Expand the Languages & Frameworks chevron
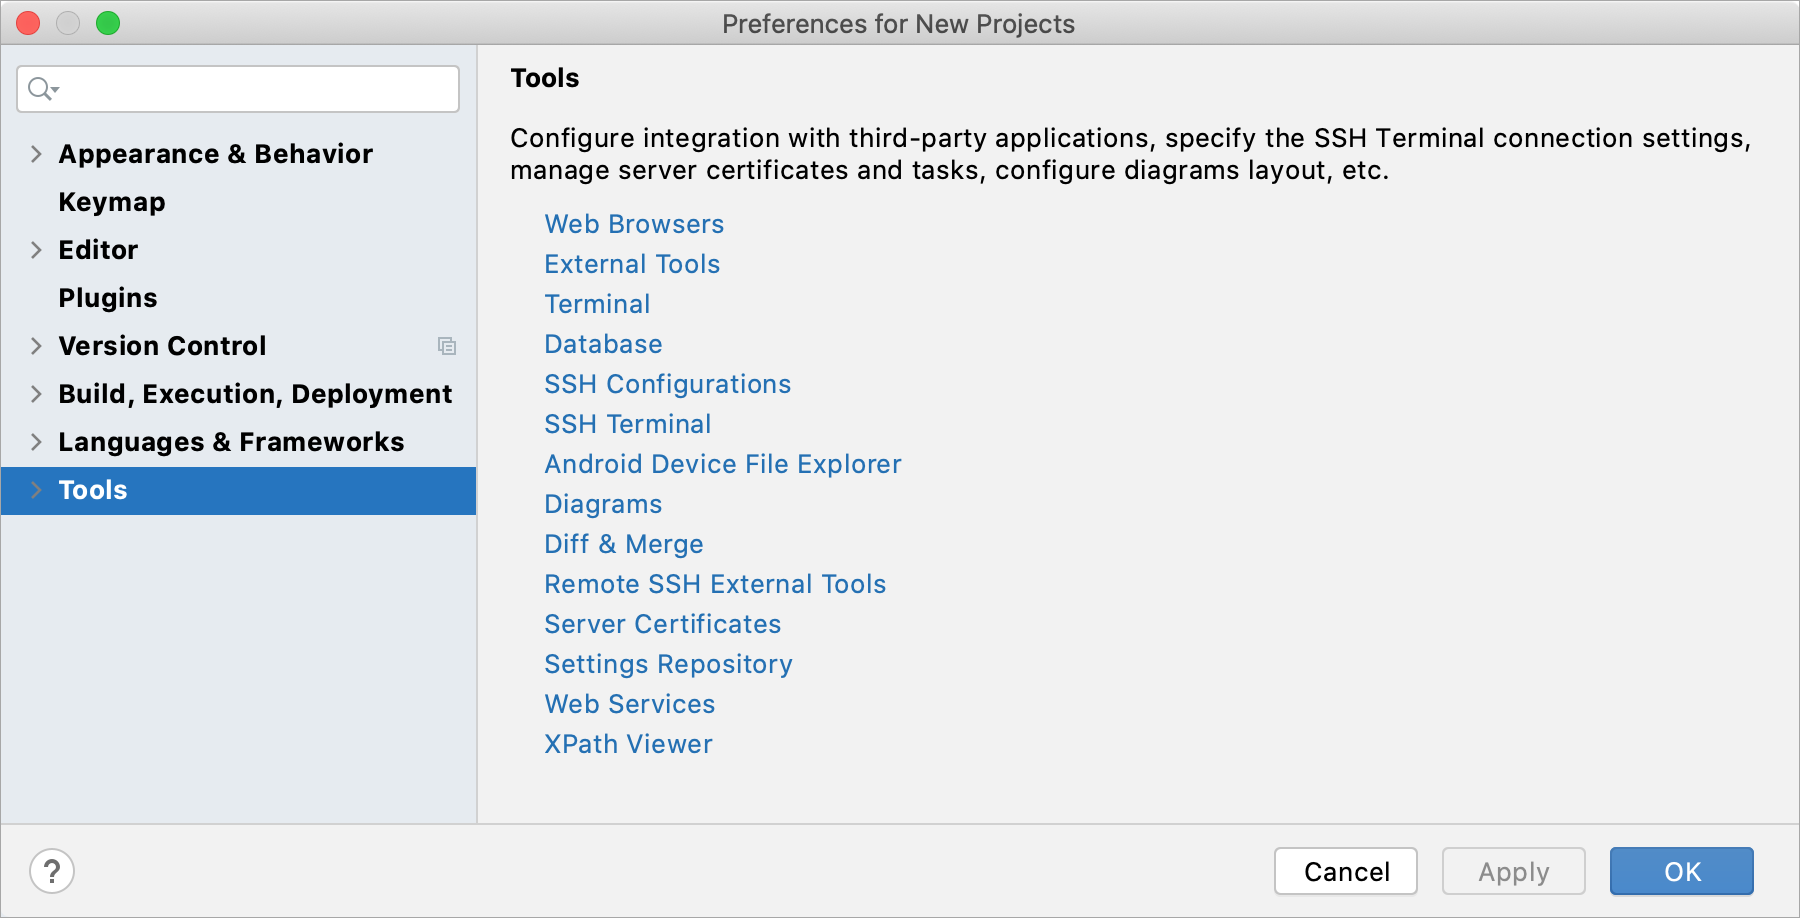This screenshot has width=1800, height=918. 36,442
